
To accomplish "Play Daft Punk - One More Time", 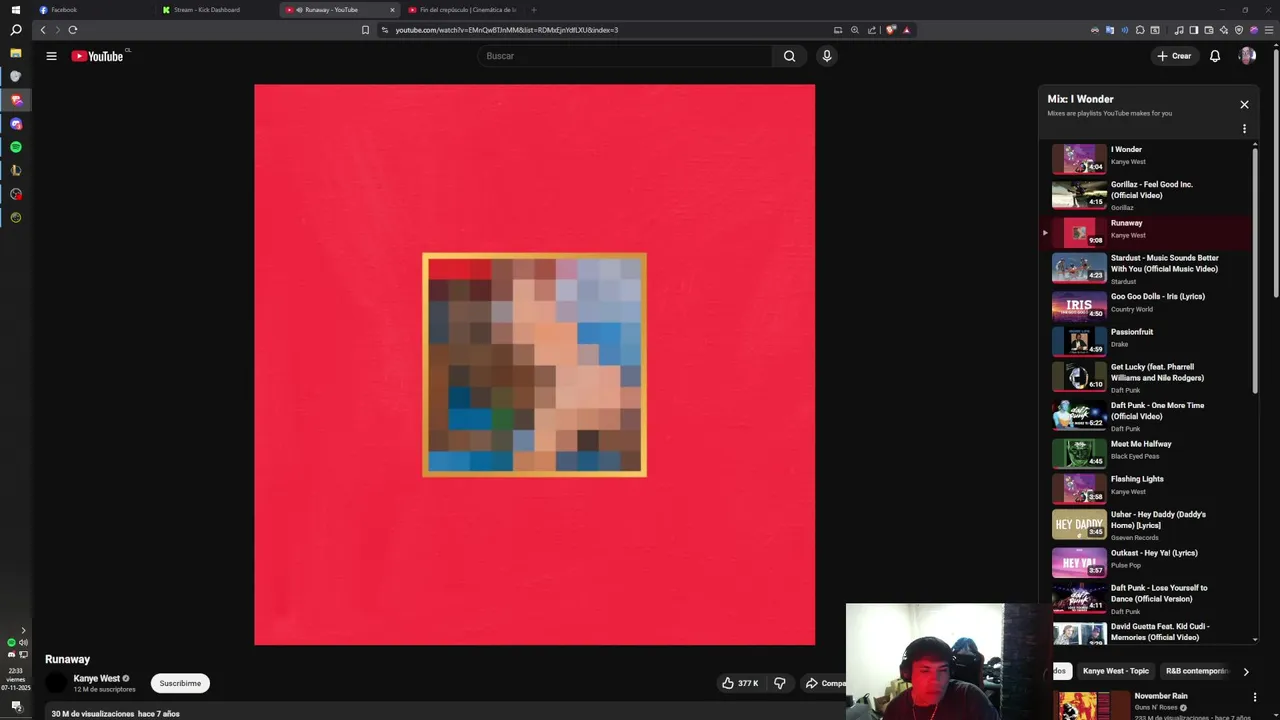I will (1145, 416).
